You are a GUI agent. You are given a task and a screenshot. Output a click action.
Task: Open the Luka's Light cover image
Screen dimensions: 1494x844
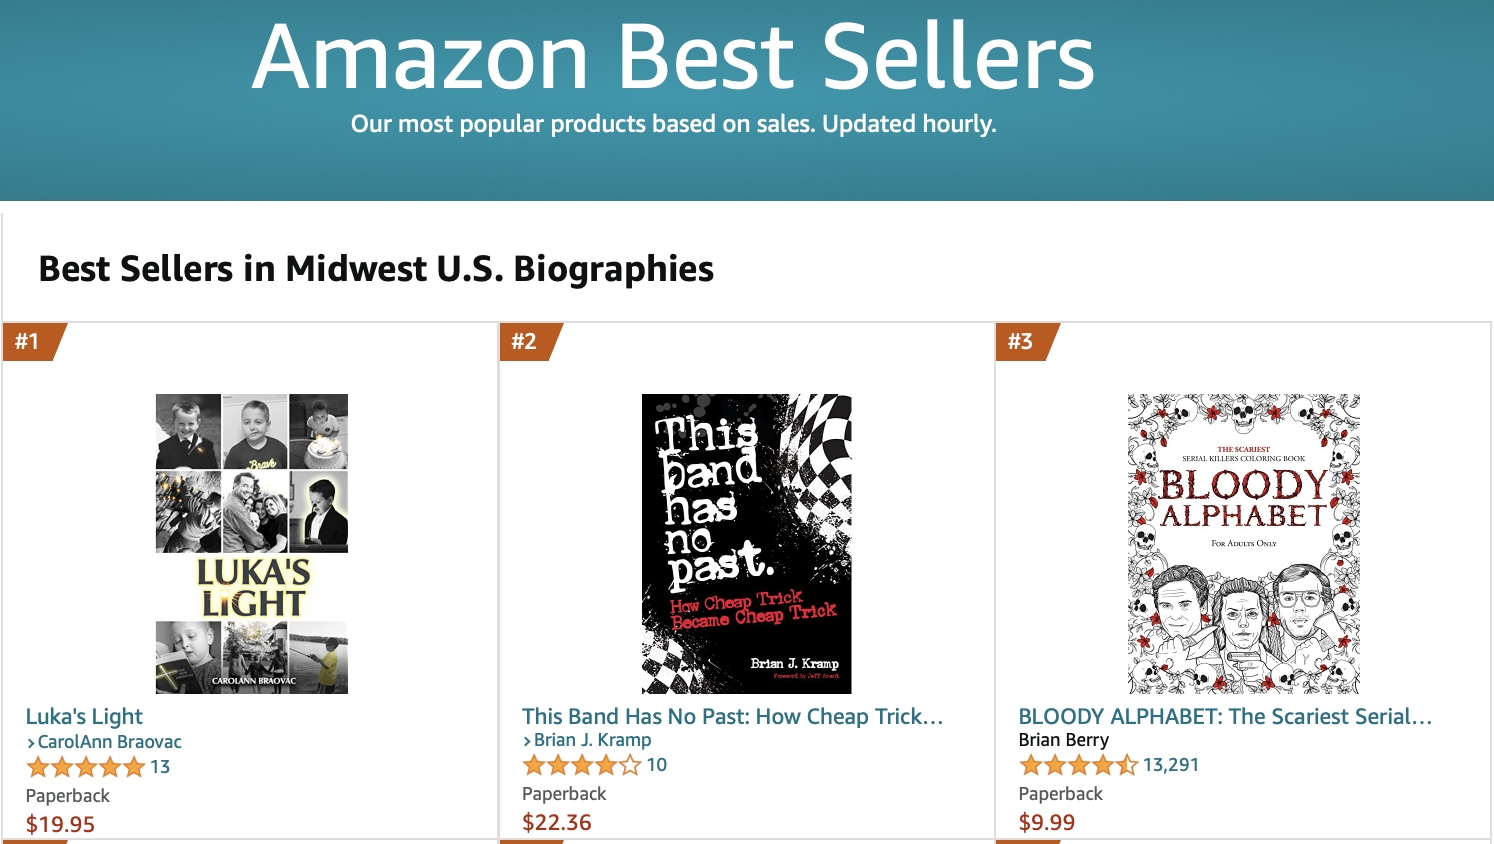pos(252,543)
